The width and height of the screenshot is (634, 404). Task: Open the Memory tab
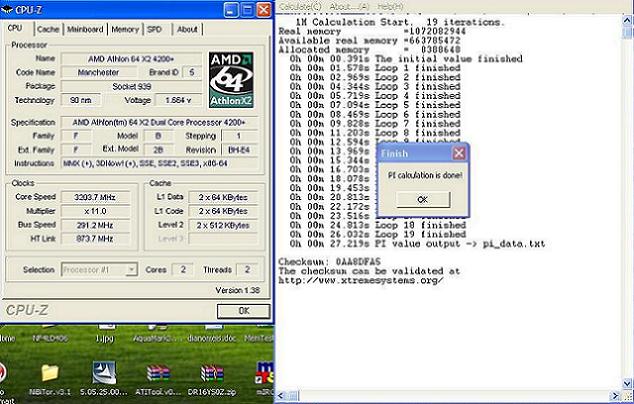[125, 29]
